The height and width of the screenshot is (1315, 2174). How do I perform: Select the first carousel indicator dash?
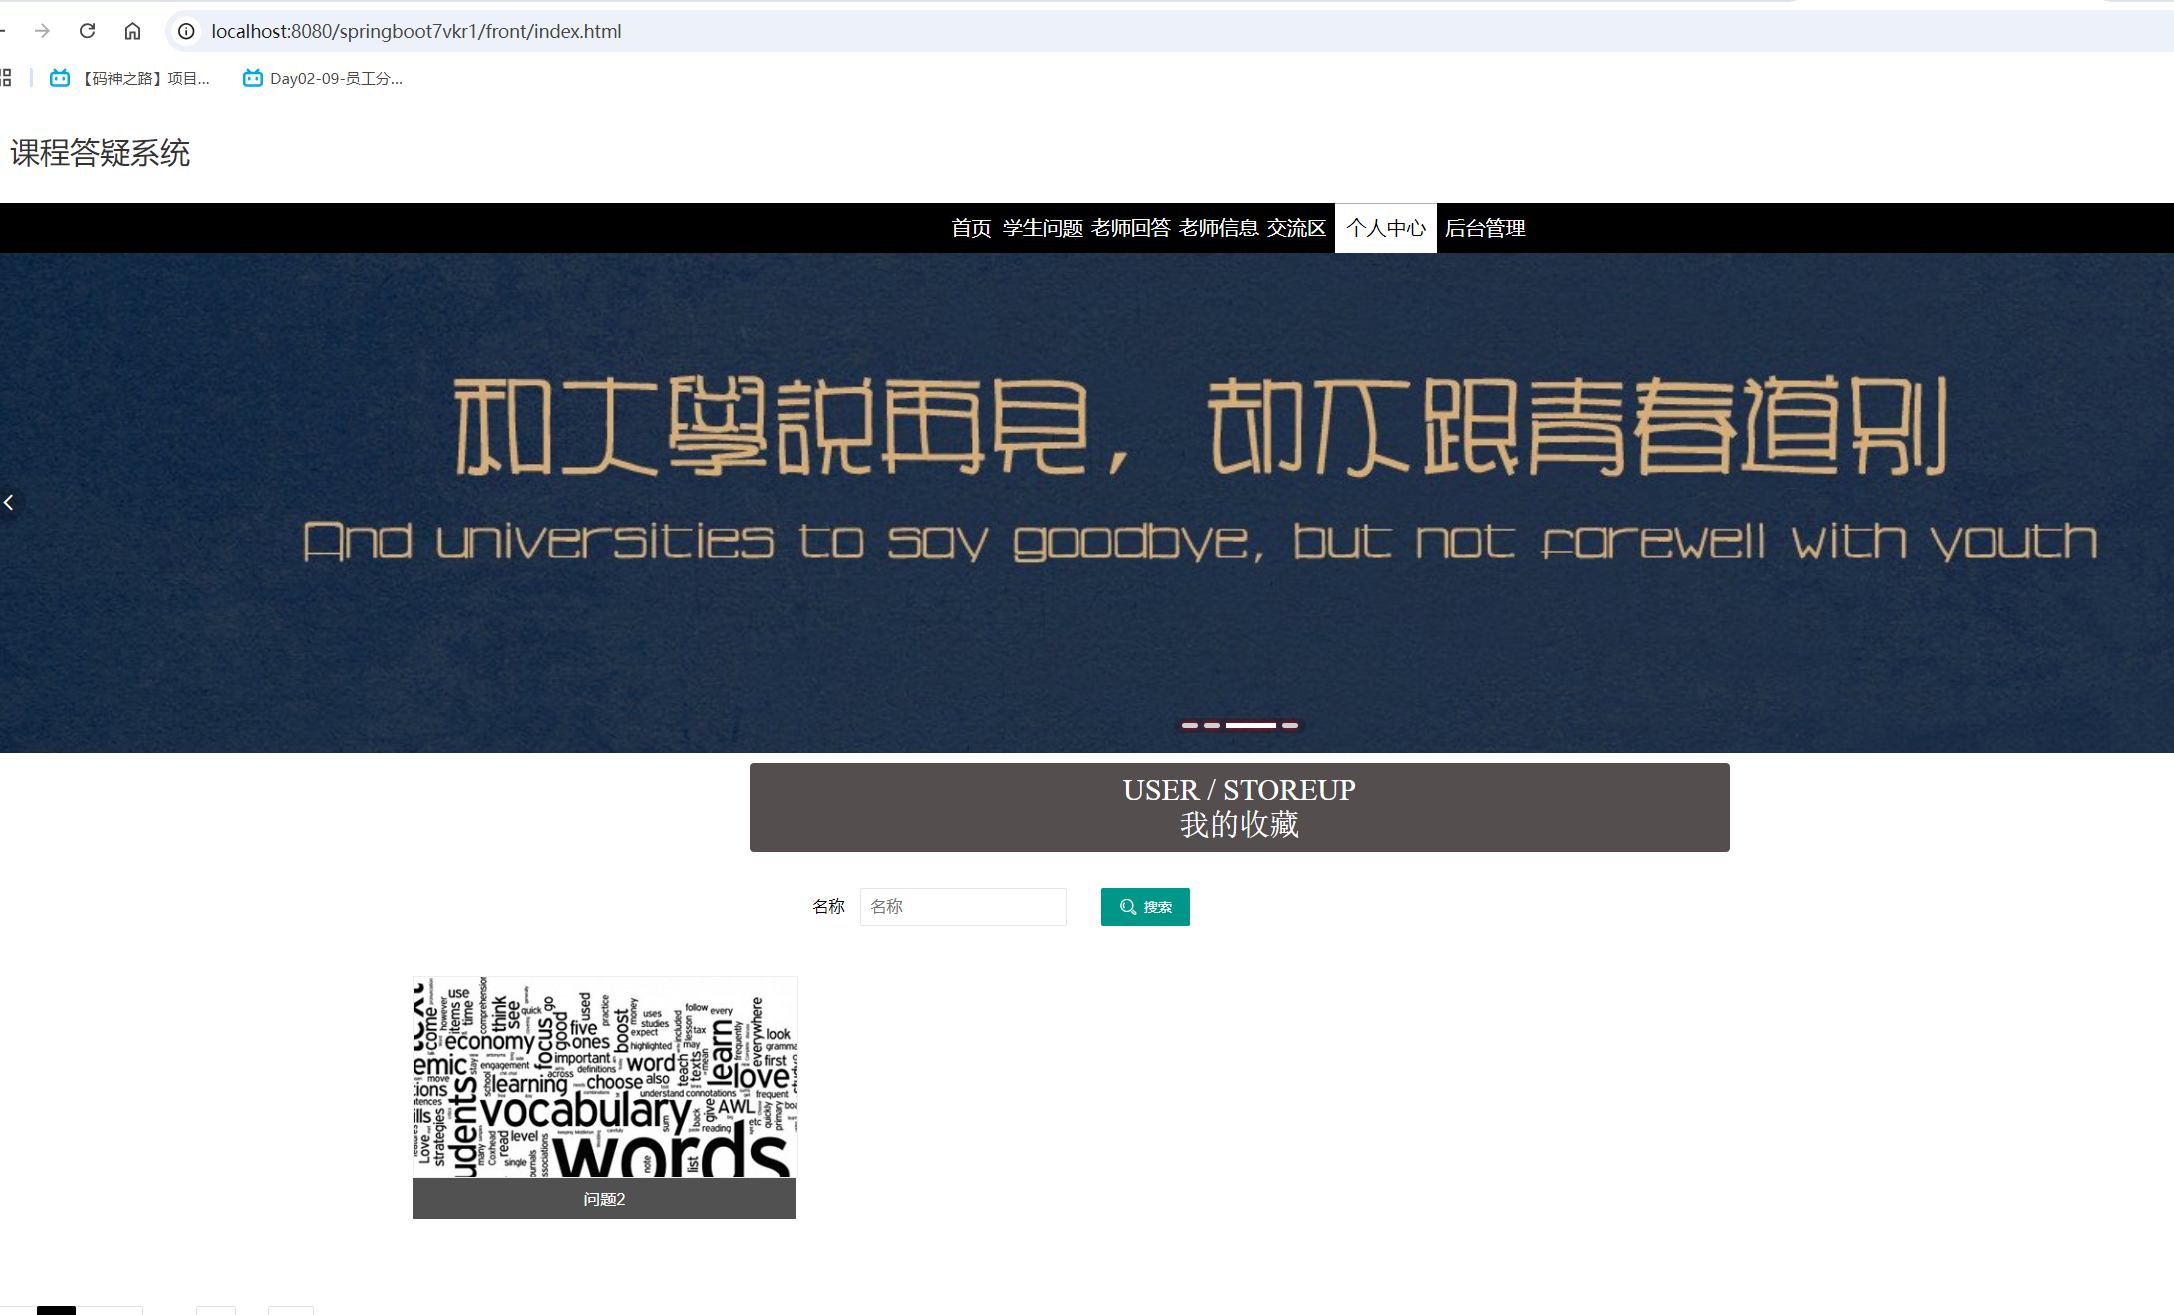[1190, 725]
